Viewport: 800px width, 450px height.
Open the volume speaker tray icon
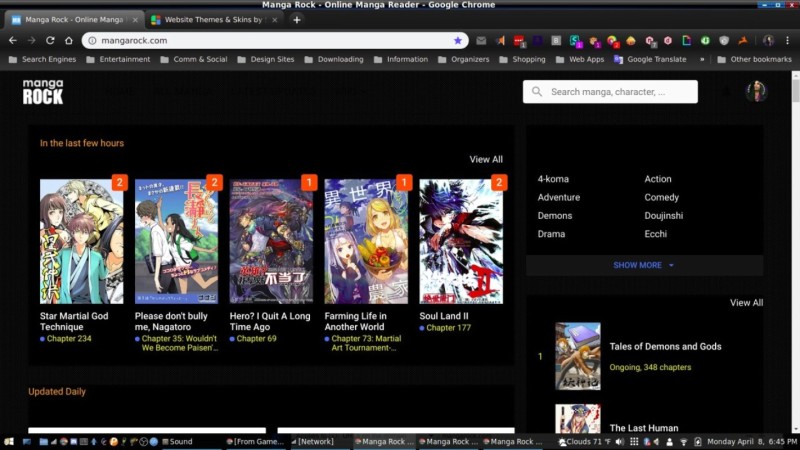point(619,442)
